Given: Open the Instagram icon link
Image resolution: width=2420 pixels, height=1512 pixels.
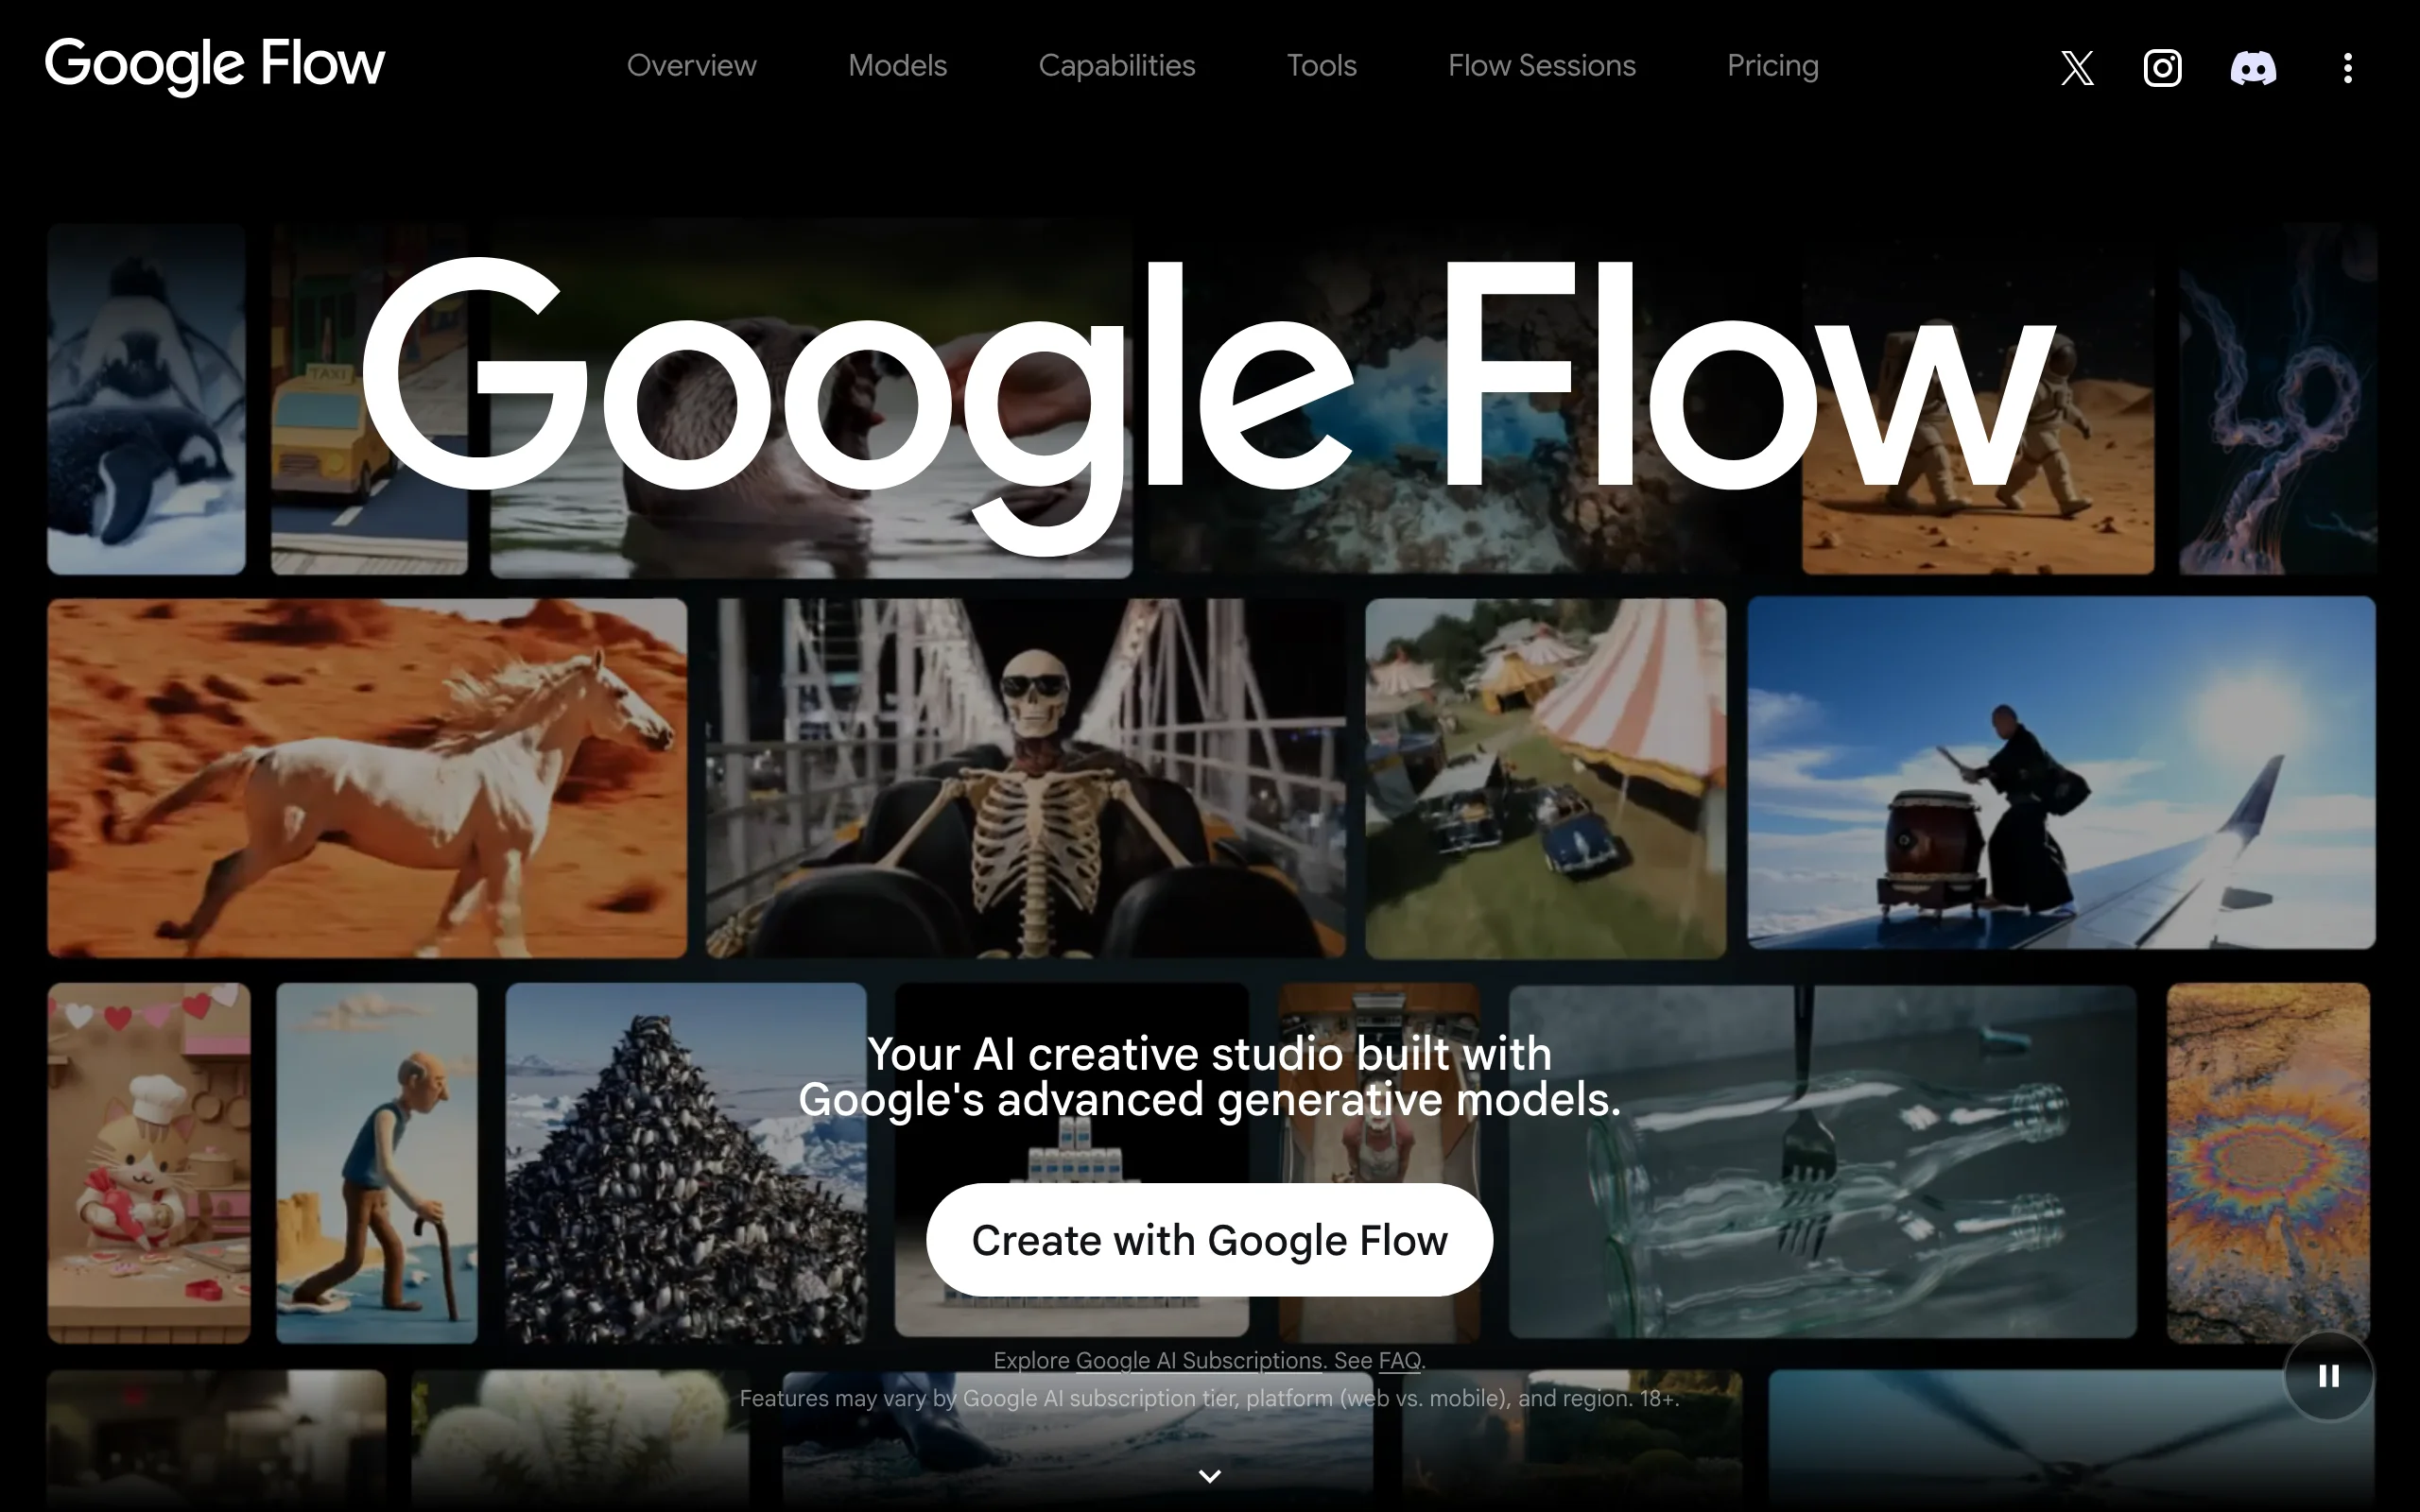Looking at the screenshot, I should pos(2162,68).
